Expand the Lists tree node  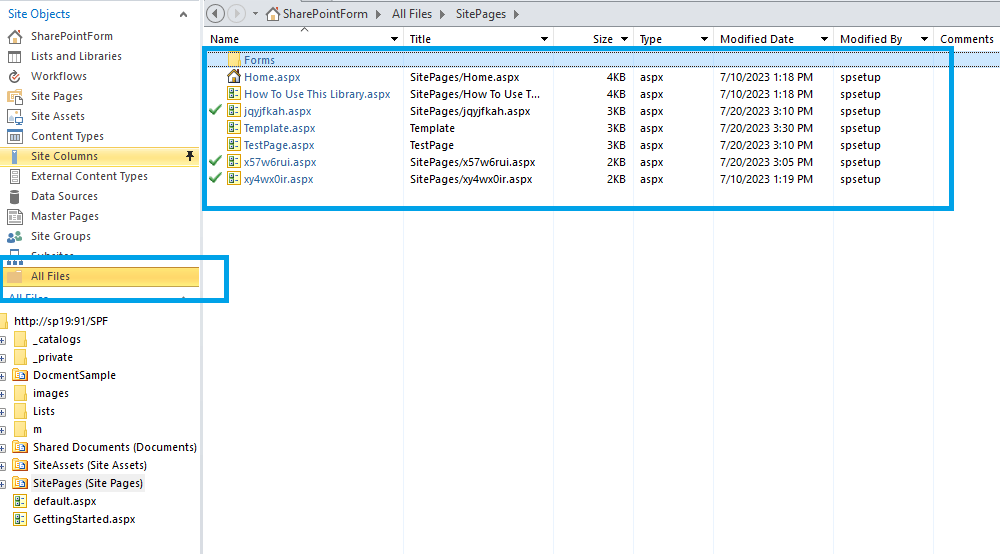coord(3,412)
